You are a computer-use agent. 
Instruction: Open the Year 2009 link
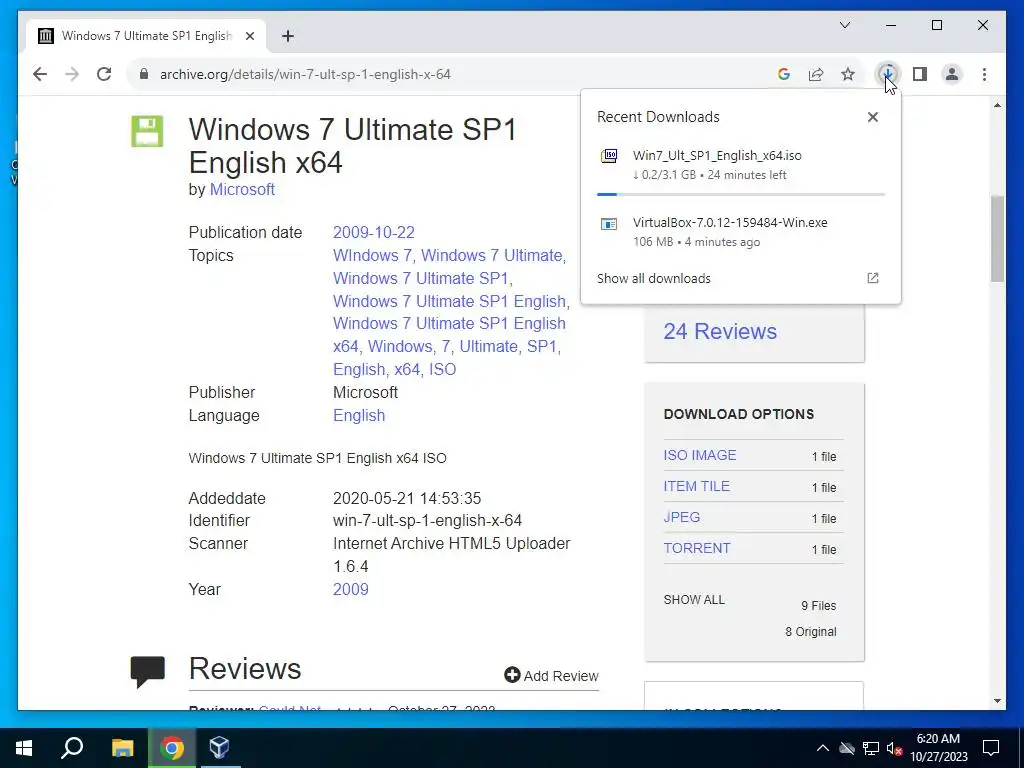[351, 589]
